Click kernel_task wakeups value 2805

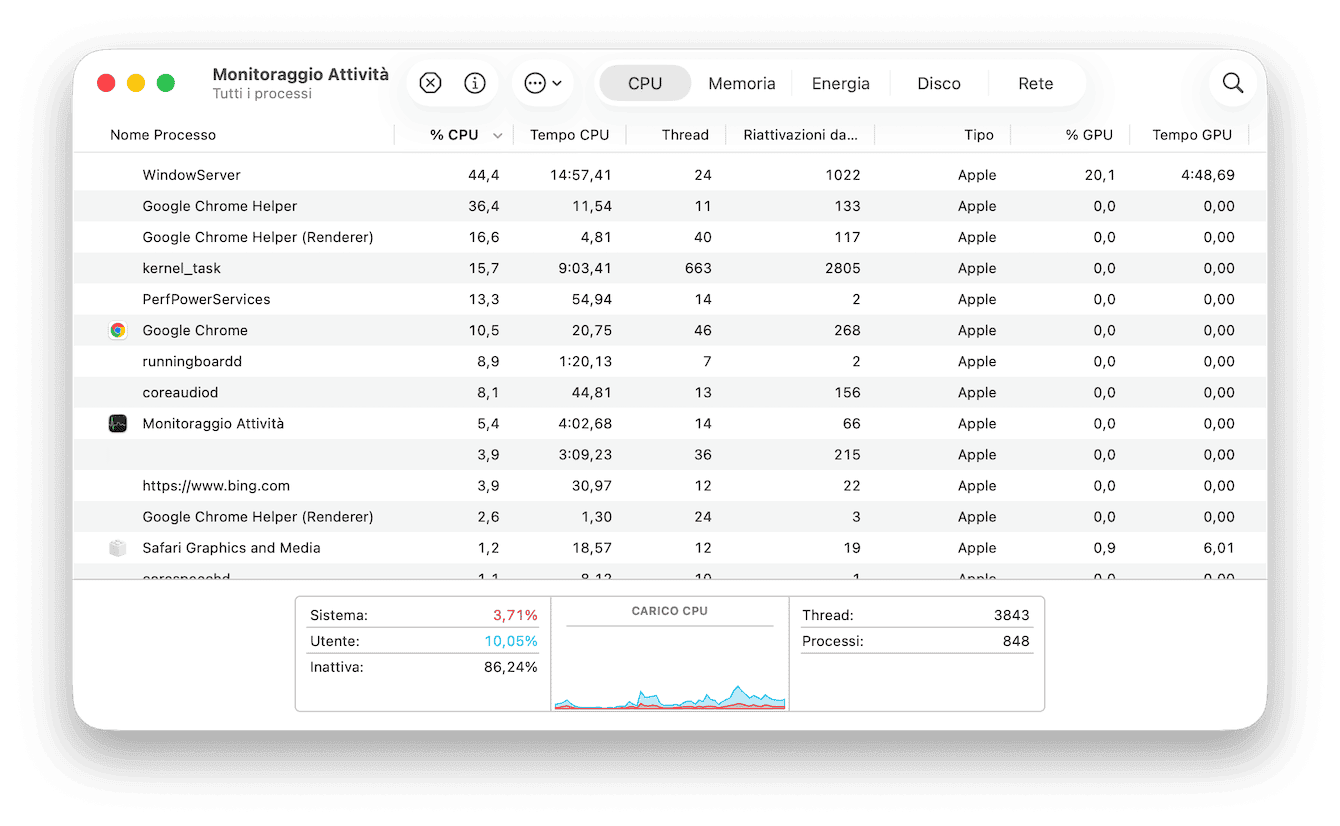tap(843, 268)
